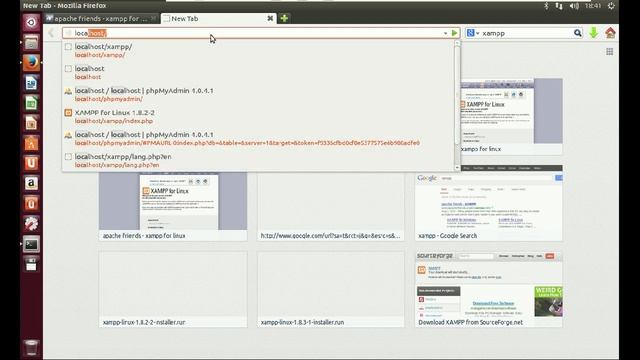Screen dimensions: 640x360
Task: Go to Firefox Home page button
Action: point(610,33)
